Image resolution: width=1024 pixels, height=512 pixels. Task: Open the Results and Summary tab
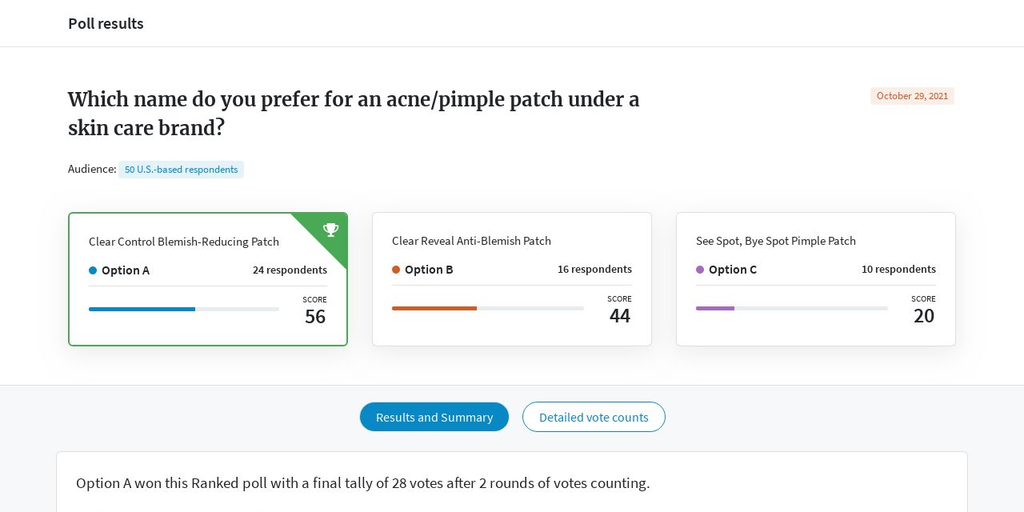434,417
